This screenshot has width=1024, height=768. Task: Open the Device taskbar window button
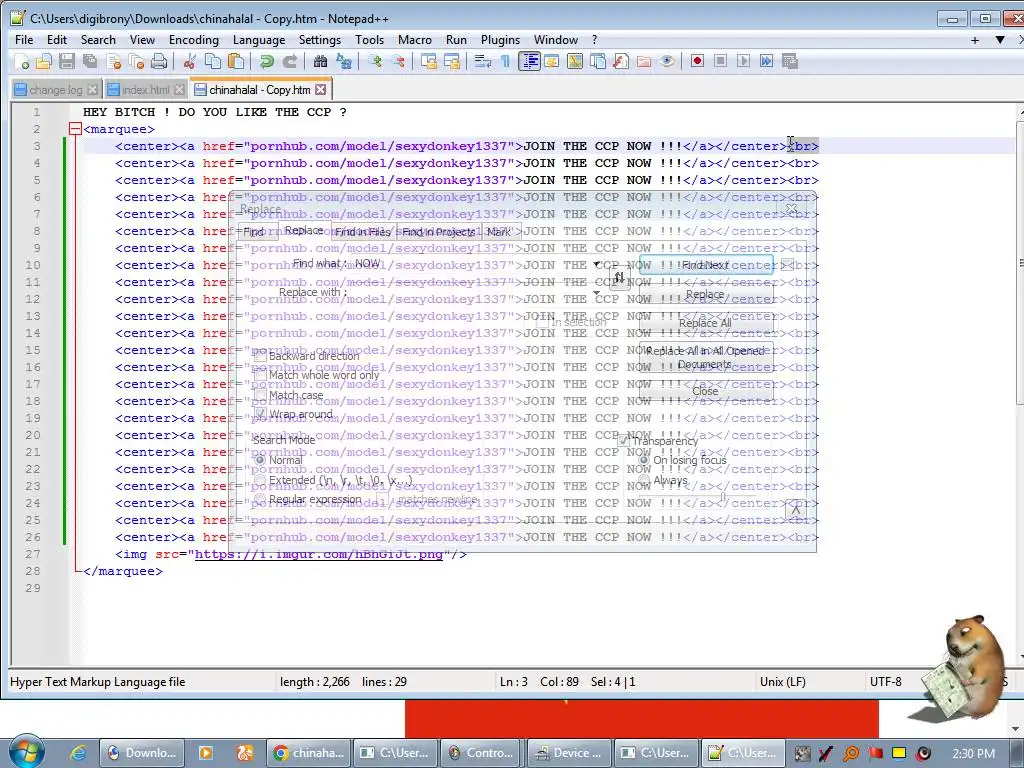(x=568, y=753)
